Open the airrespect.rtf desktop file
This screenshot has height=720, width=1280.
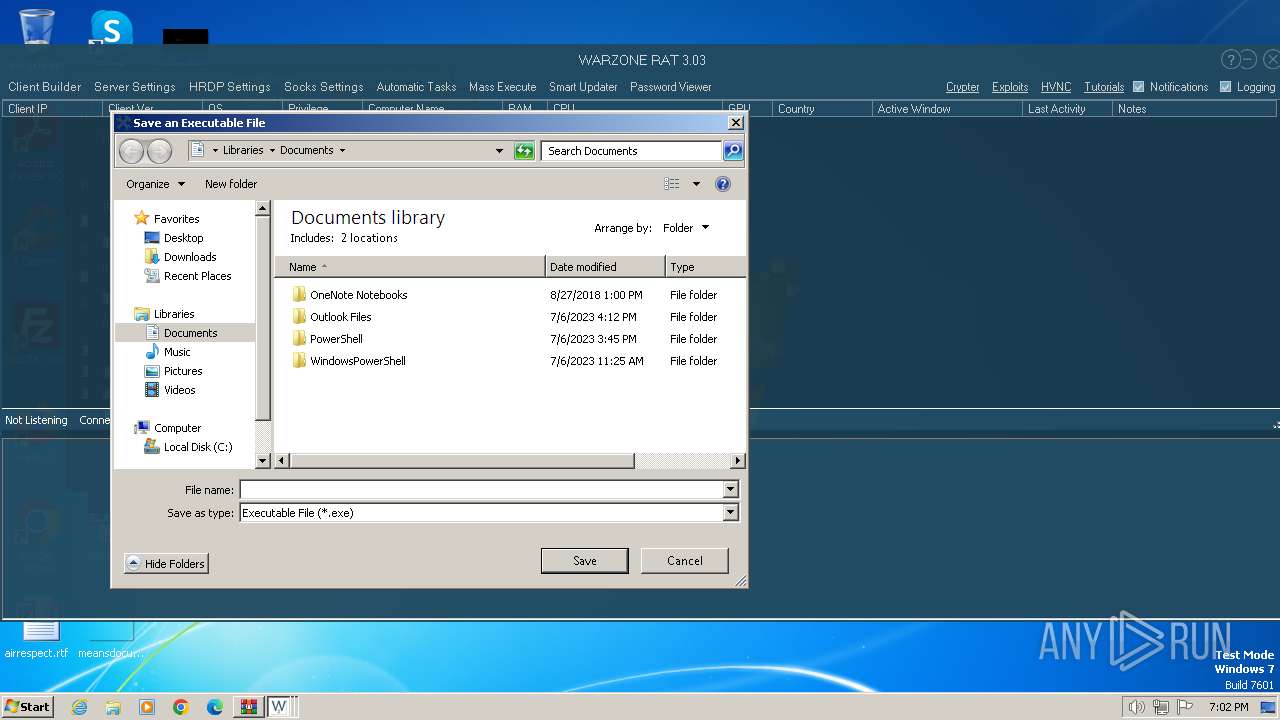(x=37, y=639)
